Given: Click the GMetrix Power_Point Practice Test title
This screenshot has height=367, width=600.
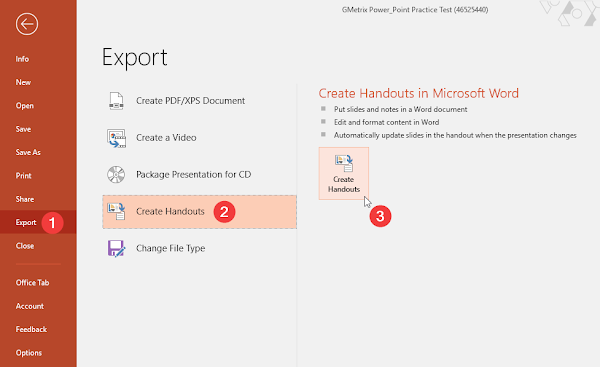Looking at the screenshot, I should (x=415, y=10).
